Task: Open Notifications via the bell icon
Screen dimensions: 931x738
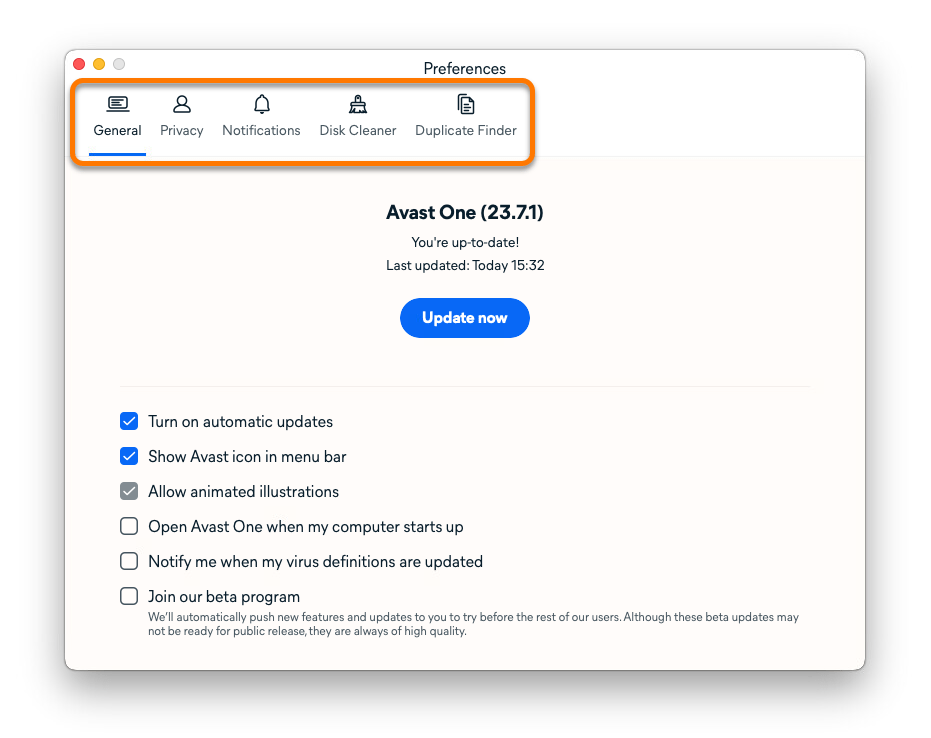Action: [x=261, y=104]
